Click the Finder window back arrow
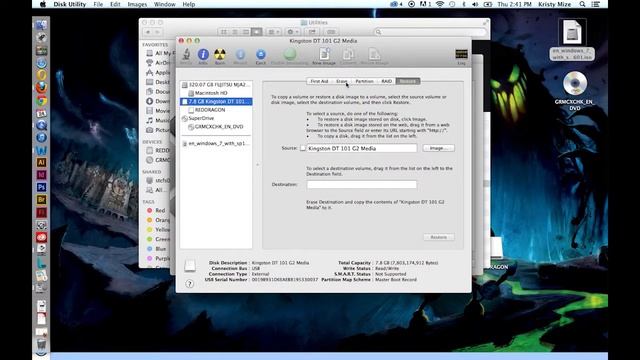Viewport: 640px width, 360px height. [x=148, y=32]
